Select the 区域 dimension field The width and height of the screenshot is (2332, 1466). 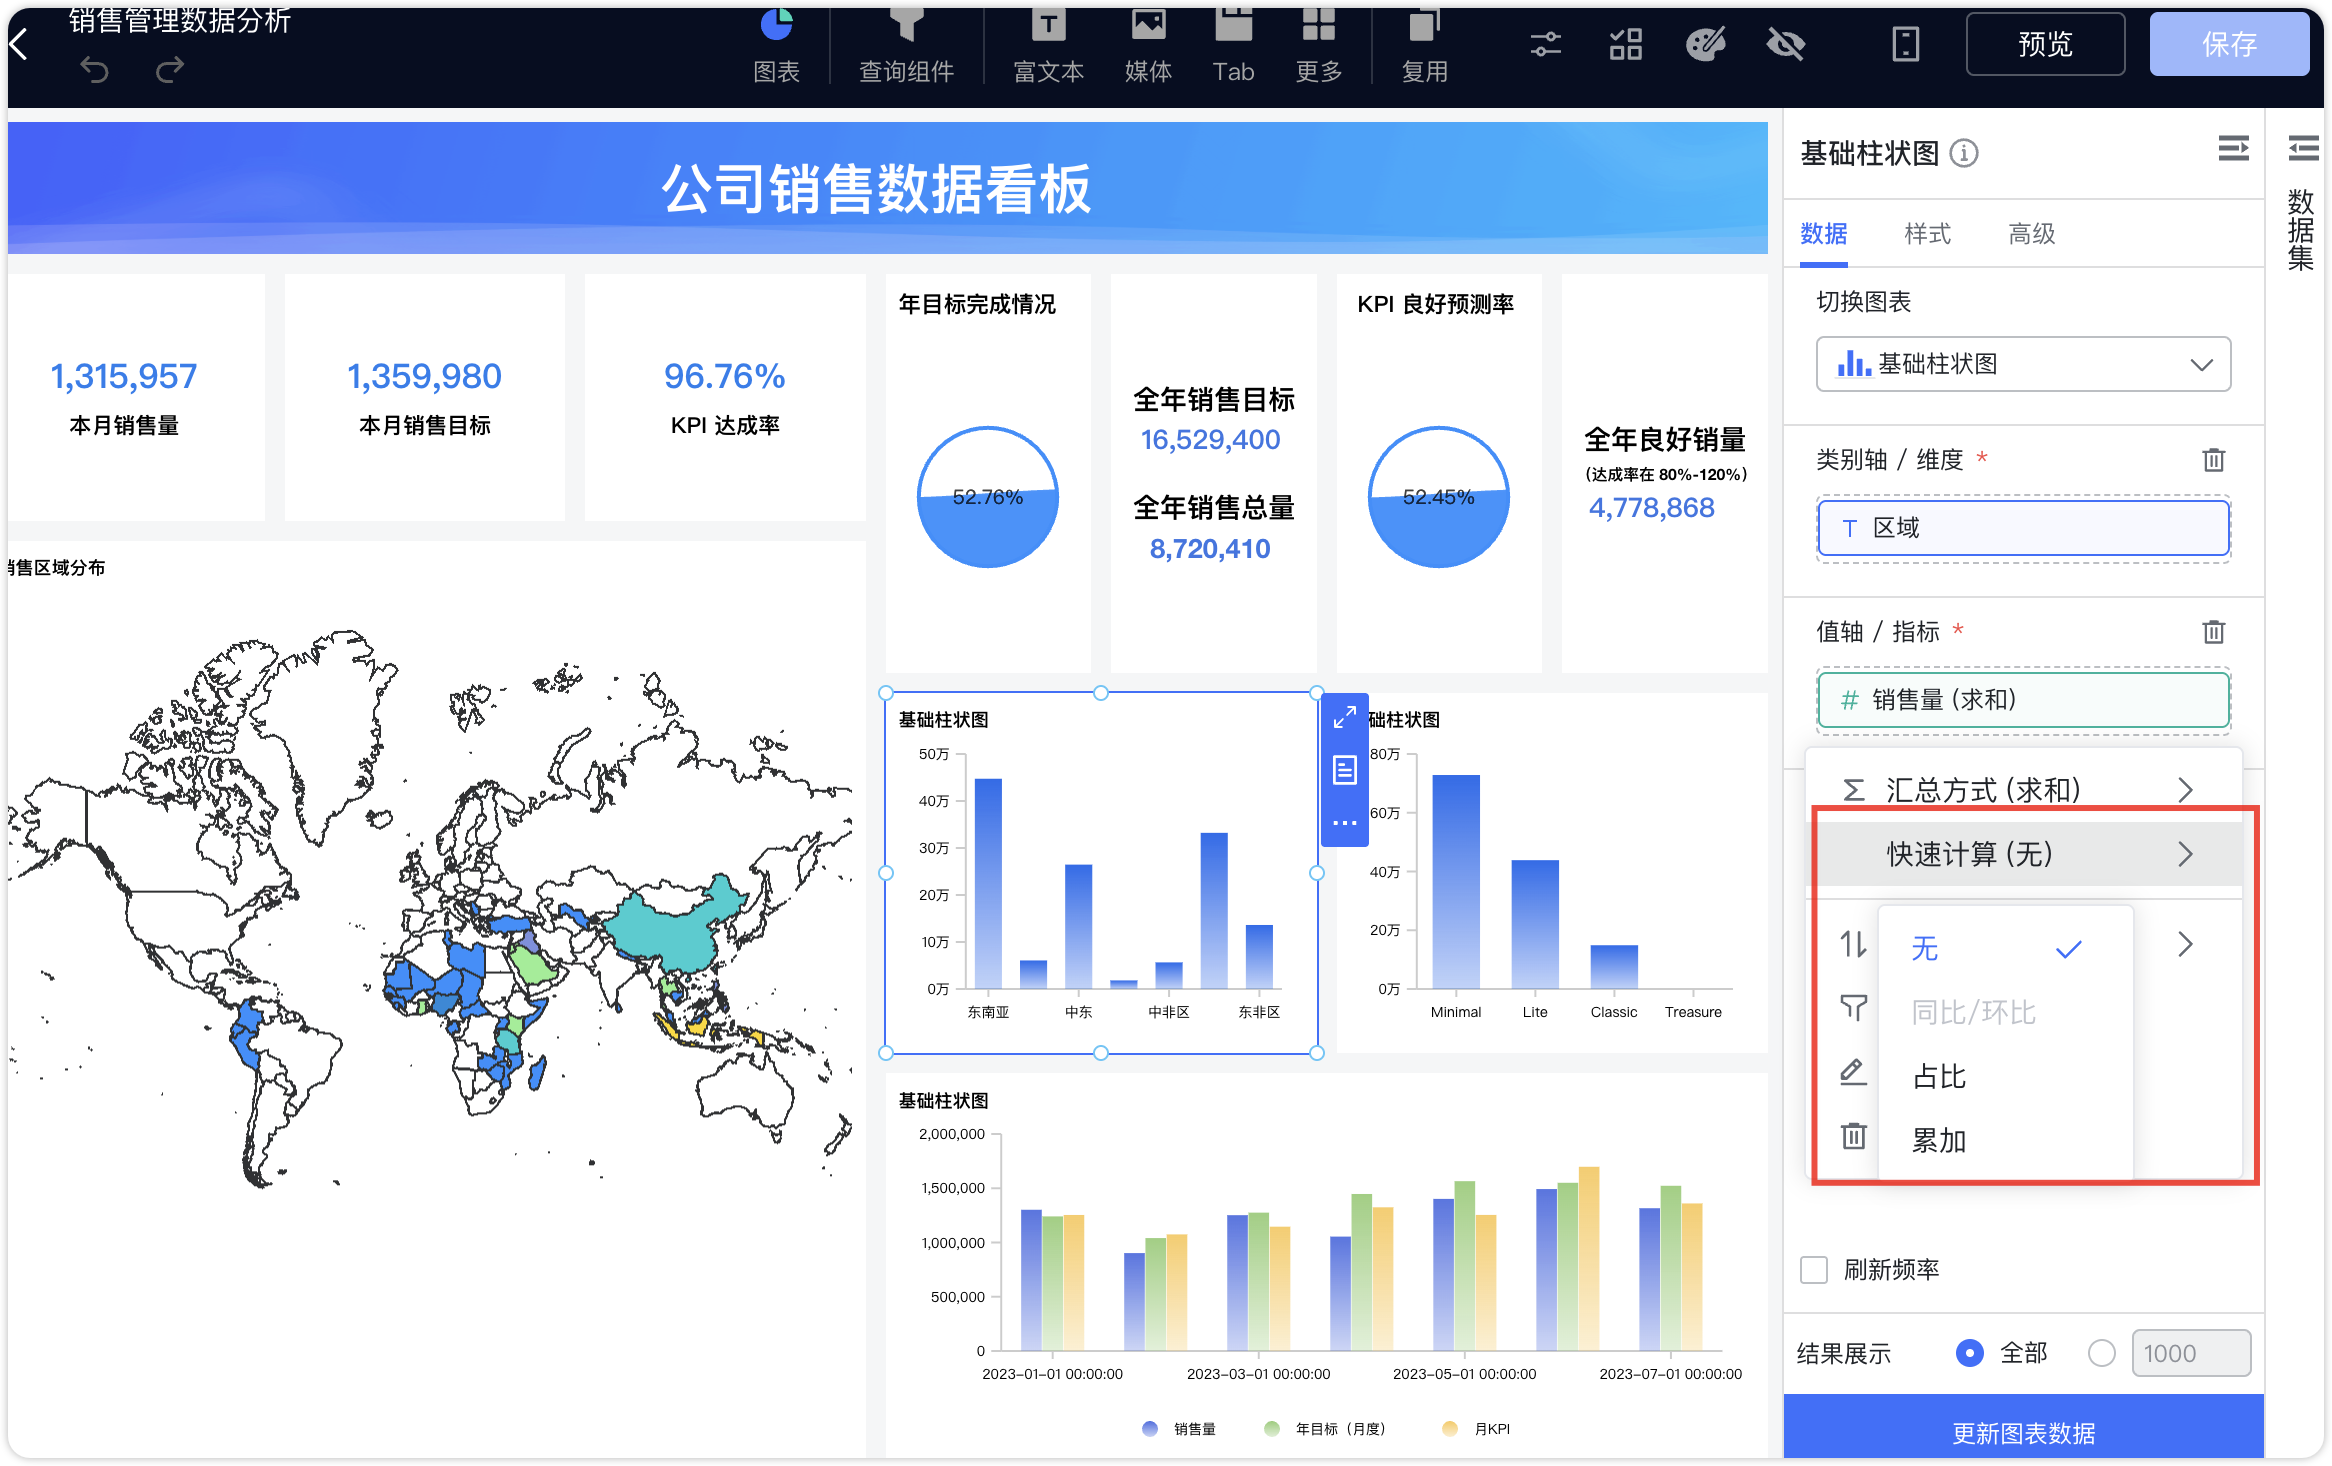tap(2023, 528)
